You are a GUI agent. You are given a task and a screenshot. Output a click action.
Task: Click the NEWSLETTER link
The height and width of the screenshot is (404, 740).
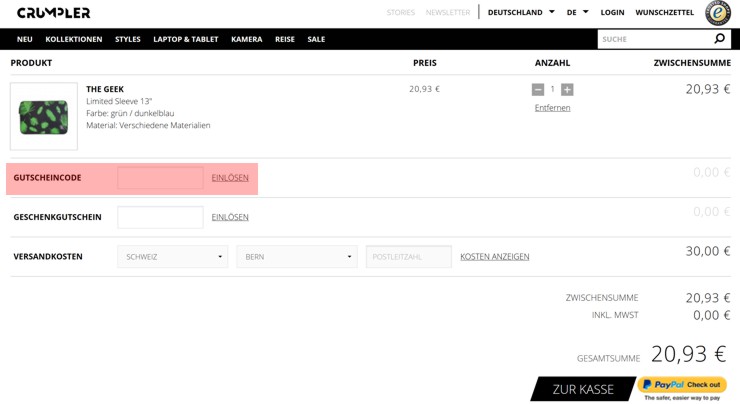tap(448, 12)
